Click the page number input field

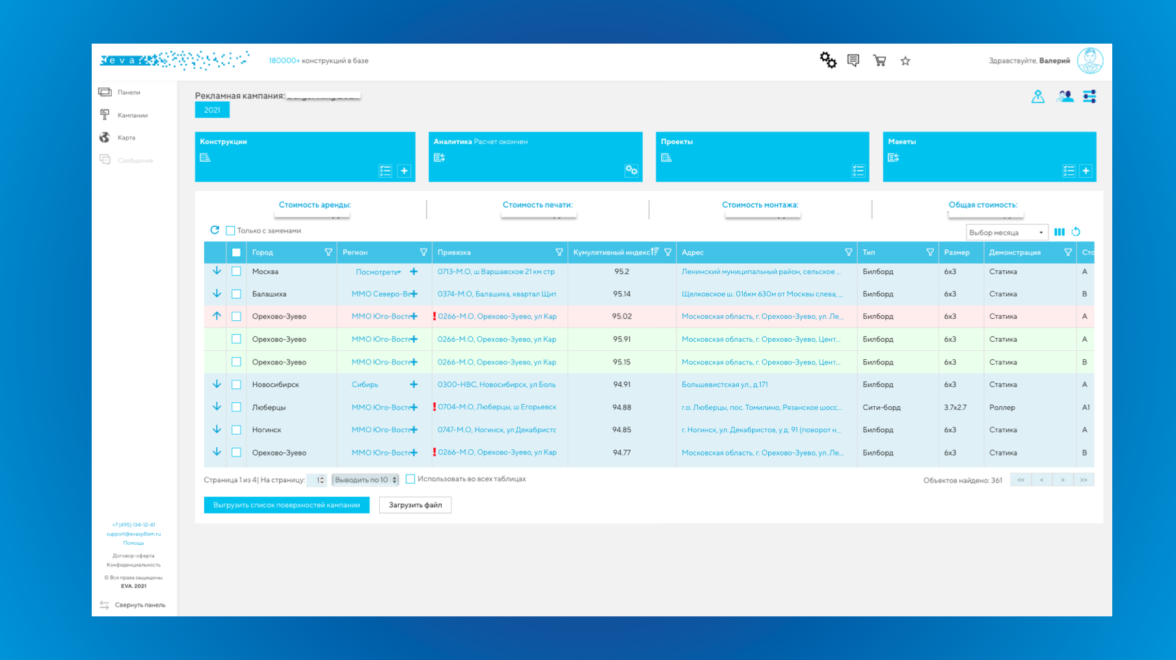316,480
